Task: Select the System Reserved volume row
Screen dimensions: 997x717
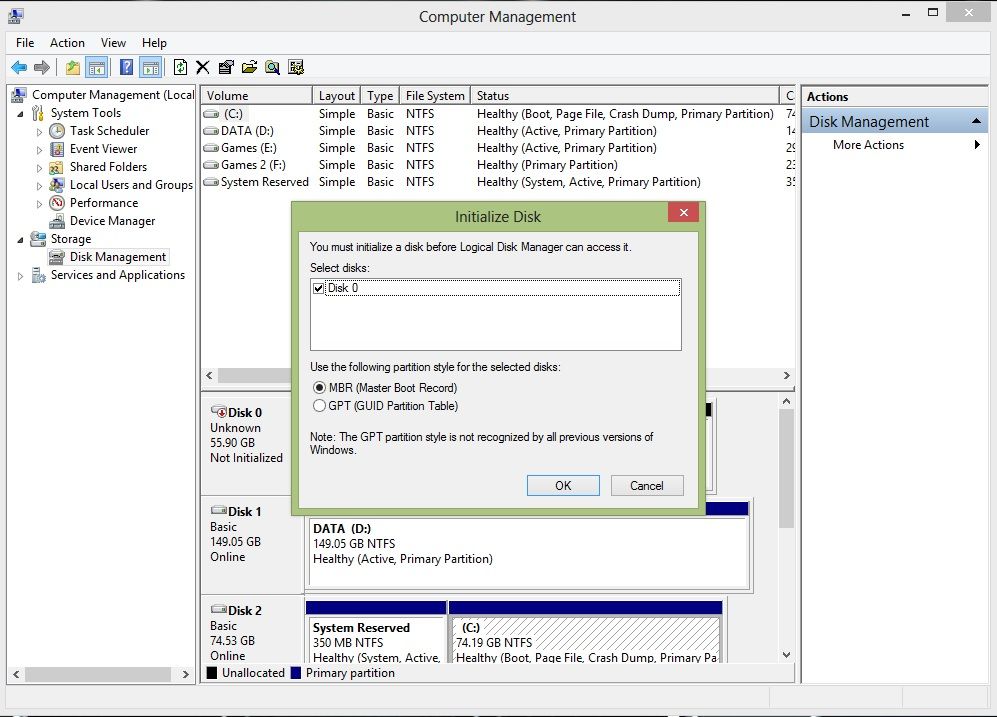Action: click(498, 182)
